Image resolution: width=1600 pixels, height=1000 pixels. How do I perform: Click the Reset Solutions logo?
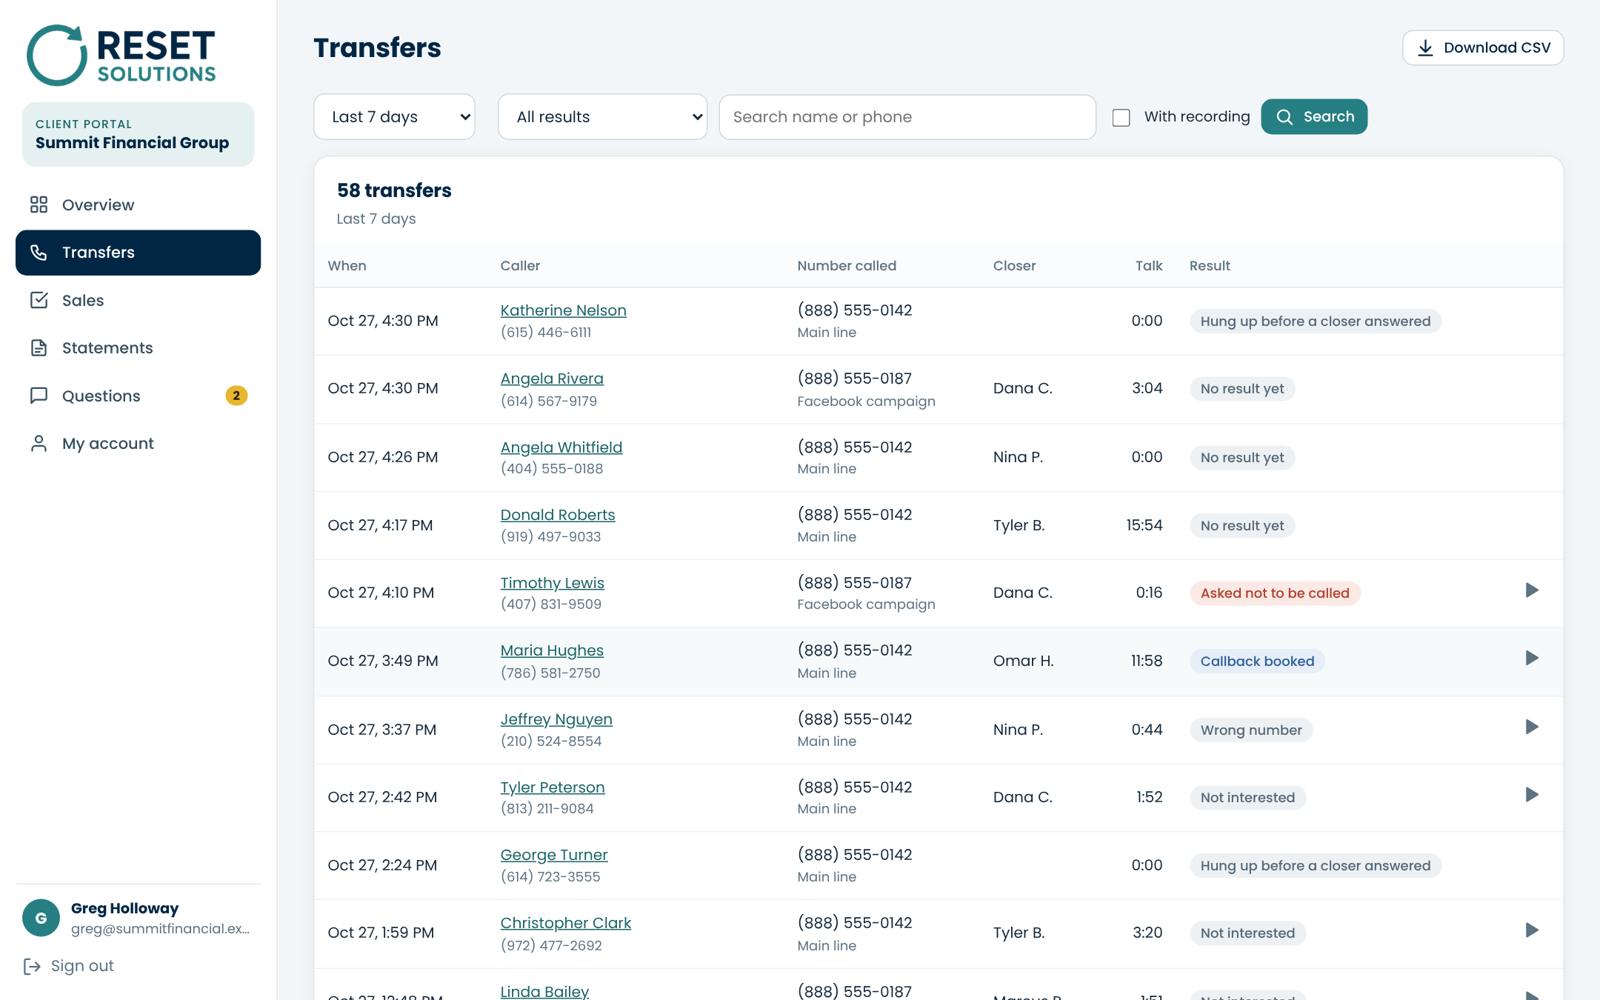121,55
